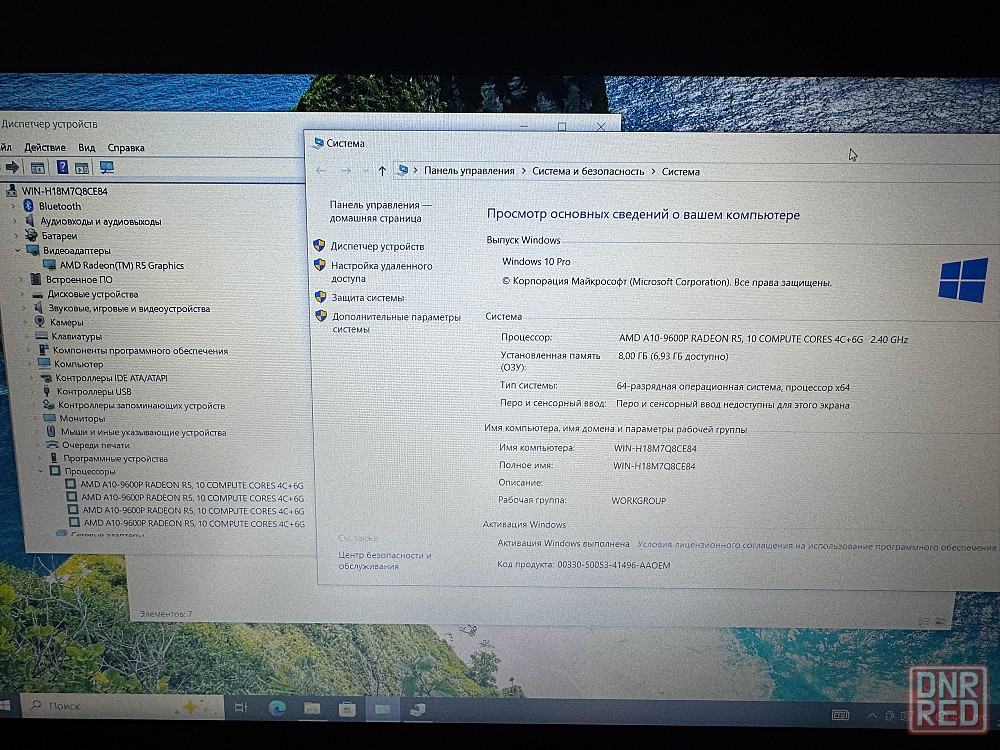Click the Дисковые устройства drive icon
1000x750 pixels.
38,294
